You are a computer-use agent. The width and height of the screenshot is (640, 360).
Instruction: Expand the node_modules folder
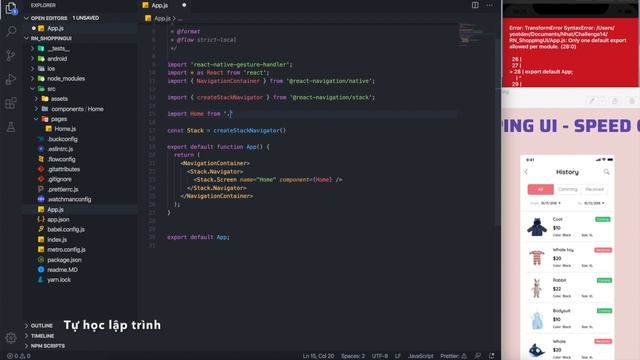33,78
